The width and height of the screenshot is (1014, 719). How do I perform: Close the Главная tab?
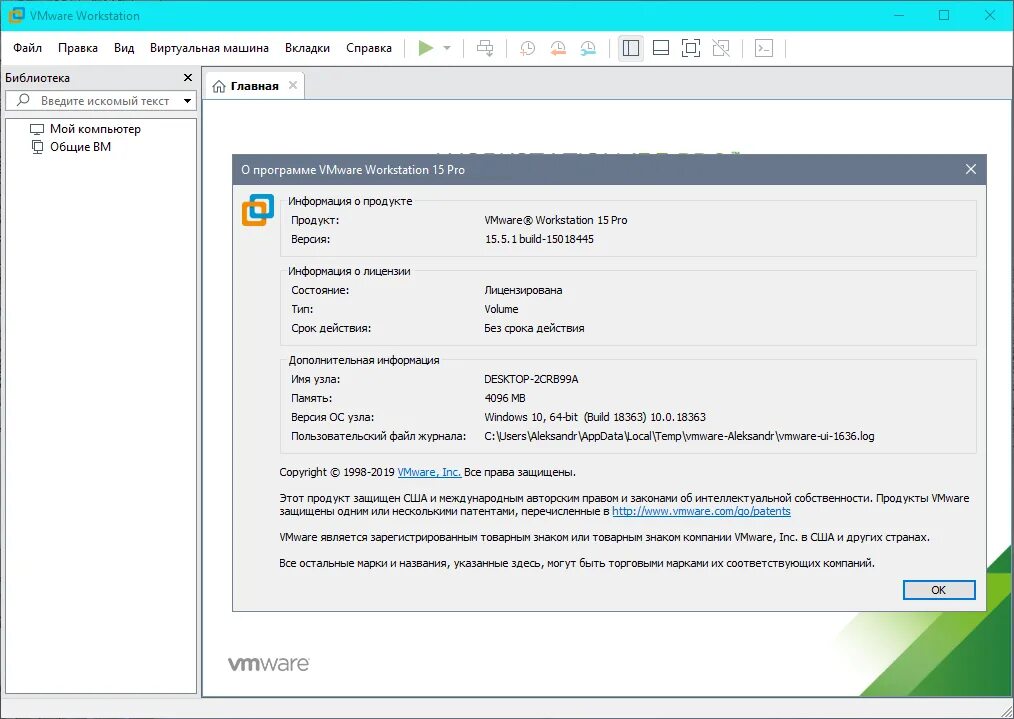pos(293,85)
